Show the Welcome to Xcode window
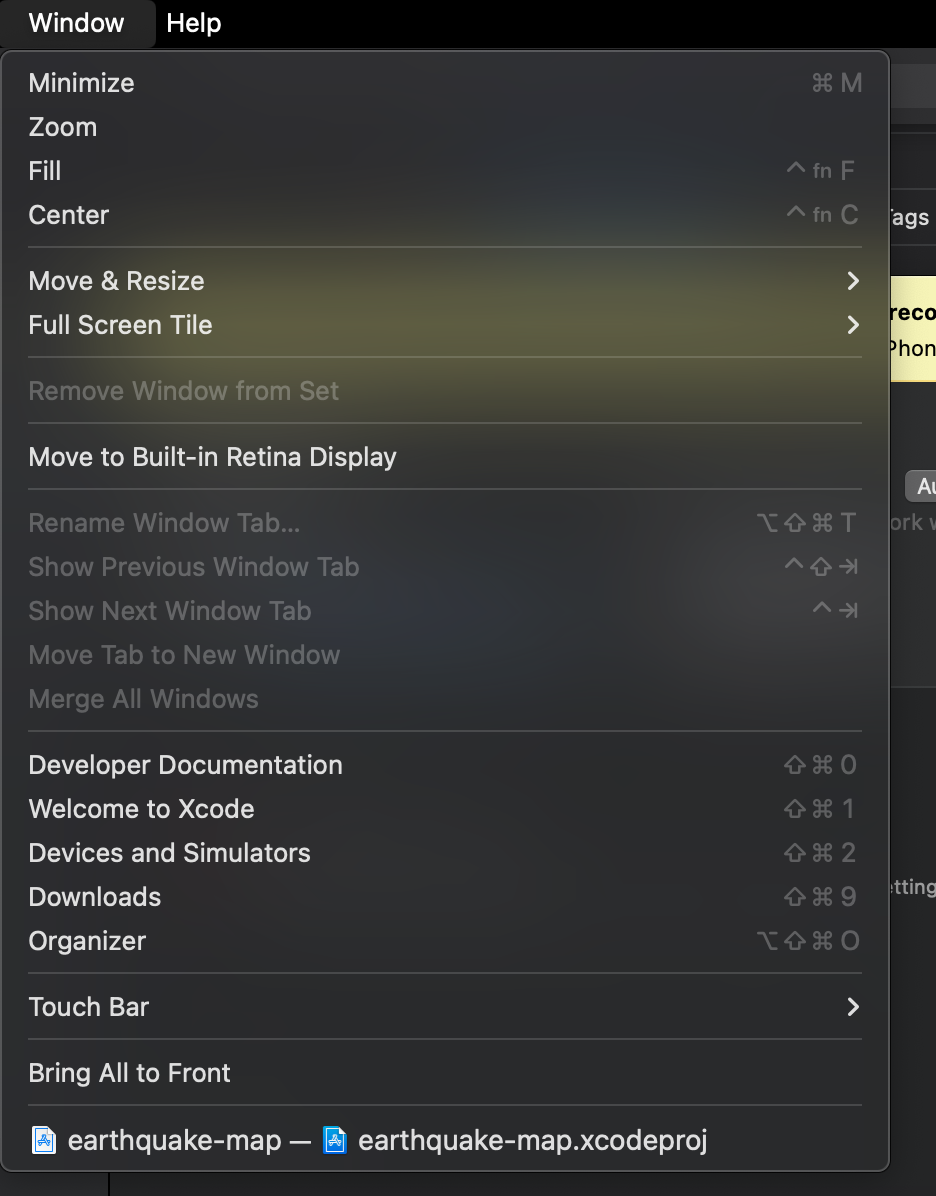This screenshot has height=1196, width=936. click(445, 809)
